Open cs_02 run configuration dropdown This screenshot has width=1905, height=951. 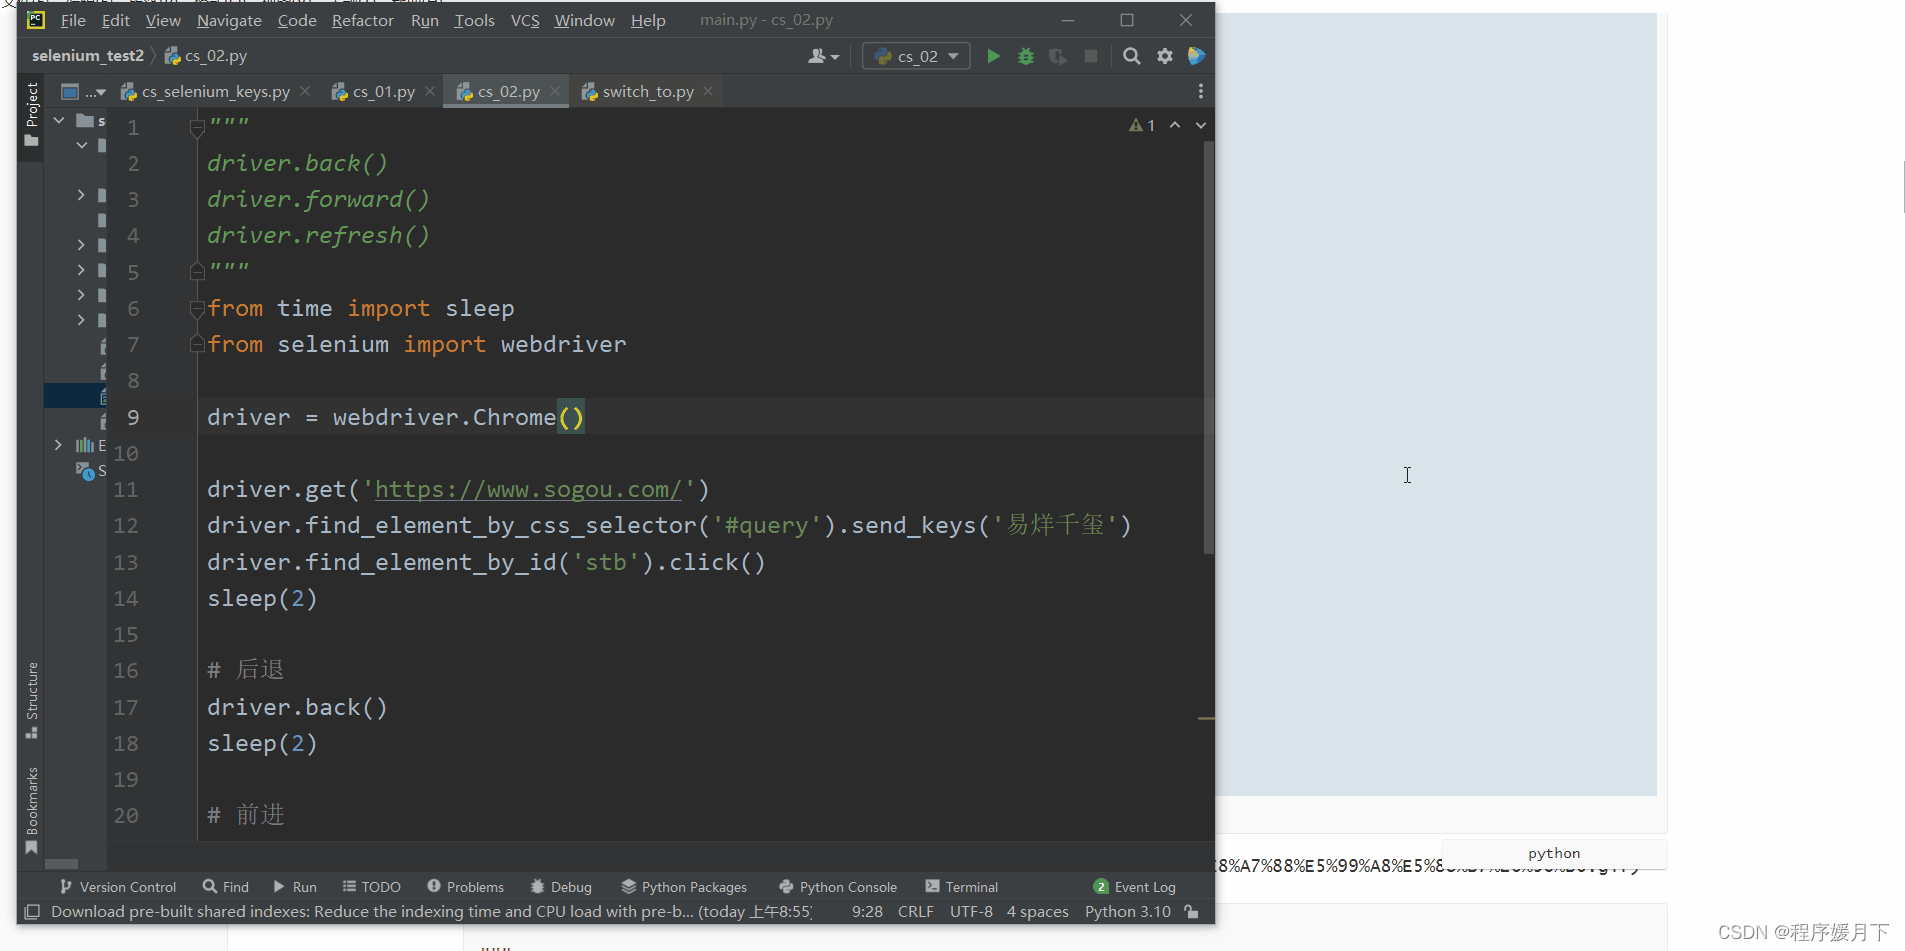(x=916, y=56)
